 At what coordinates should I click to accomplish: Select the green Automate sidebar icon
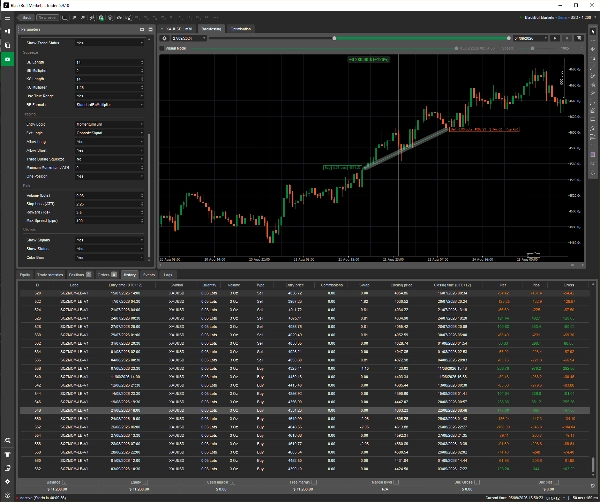(7, 59)
